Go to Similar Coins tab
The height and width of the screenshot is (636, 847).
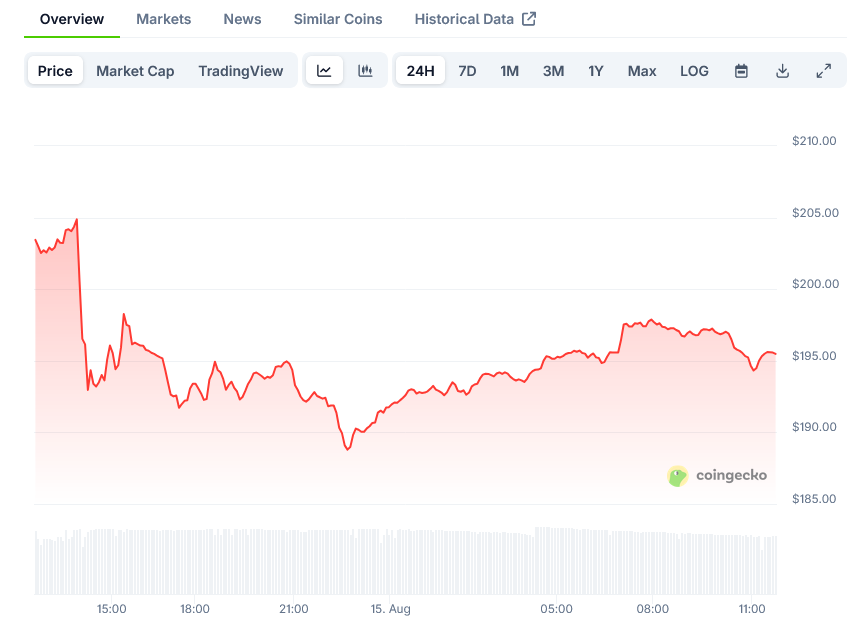point(338,19)
